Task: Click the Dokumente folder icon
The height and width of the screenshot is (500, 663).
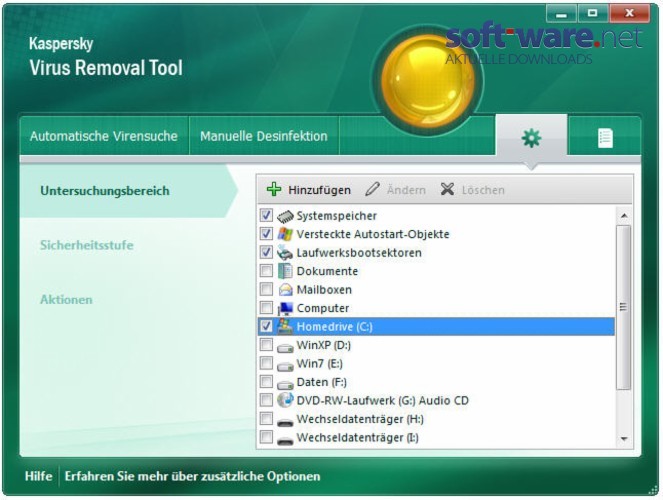Action: pos(285,271)
